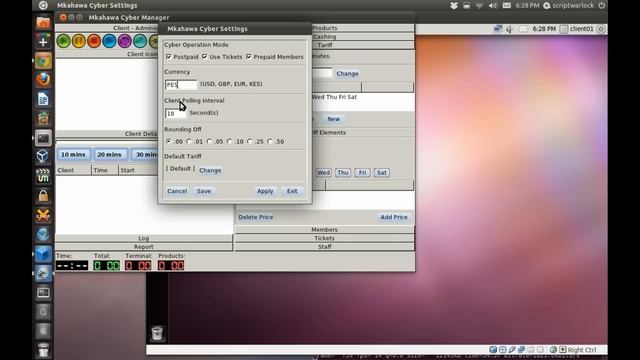Open the Dropbox indicator in the top panel
The image size is (640, 360).
453,6
